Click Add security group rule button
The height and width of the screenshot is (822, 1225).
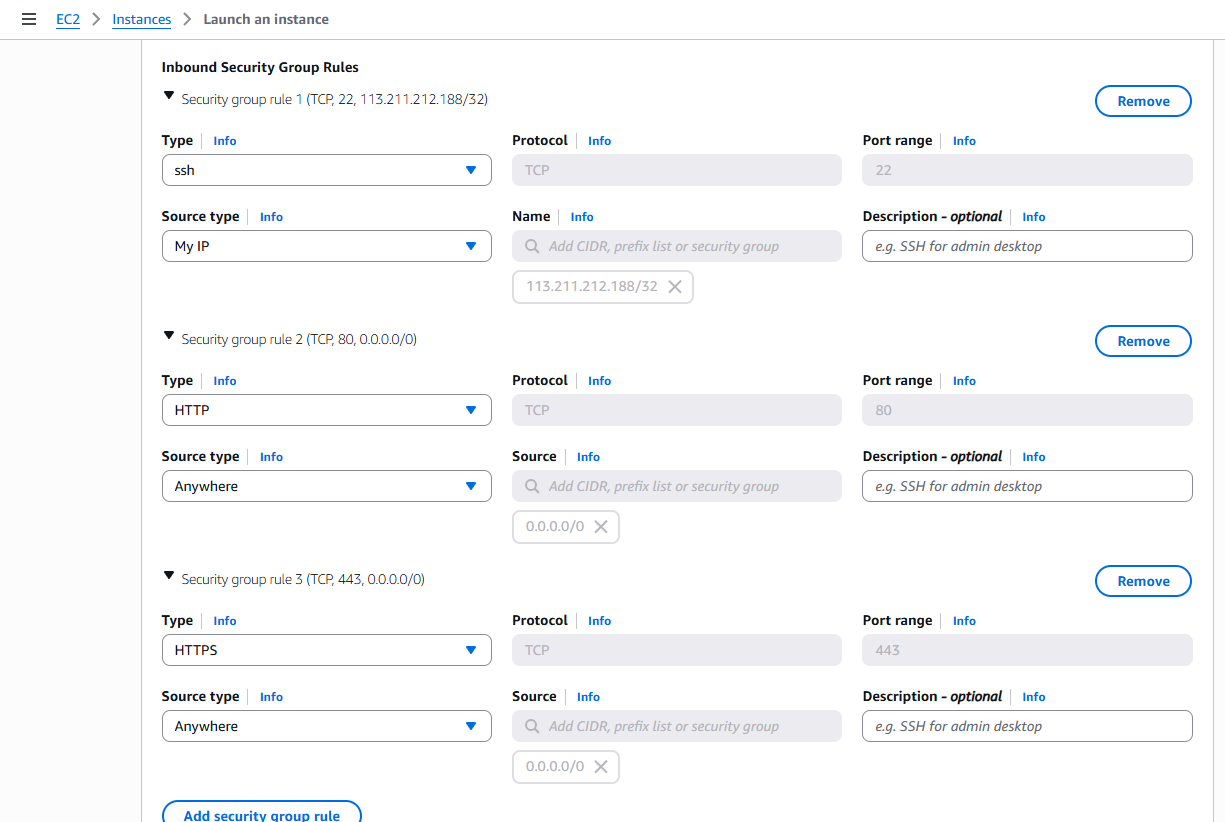click(x=261, y=814)
